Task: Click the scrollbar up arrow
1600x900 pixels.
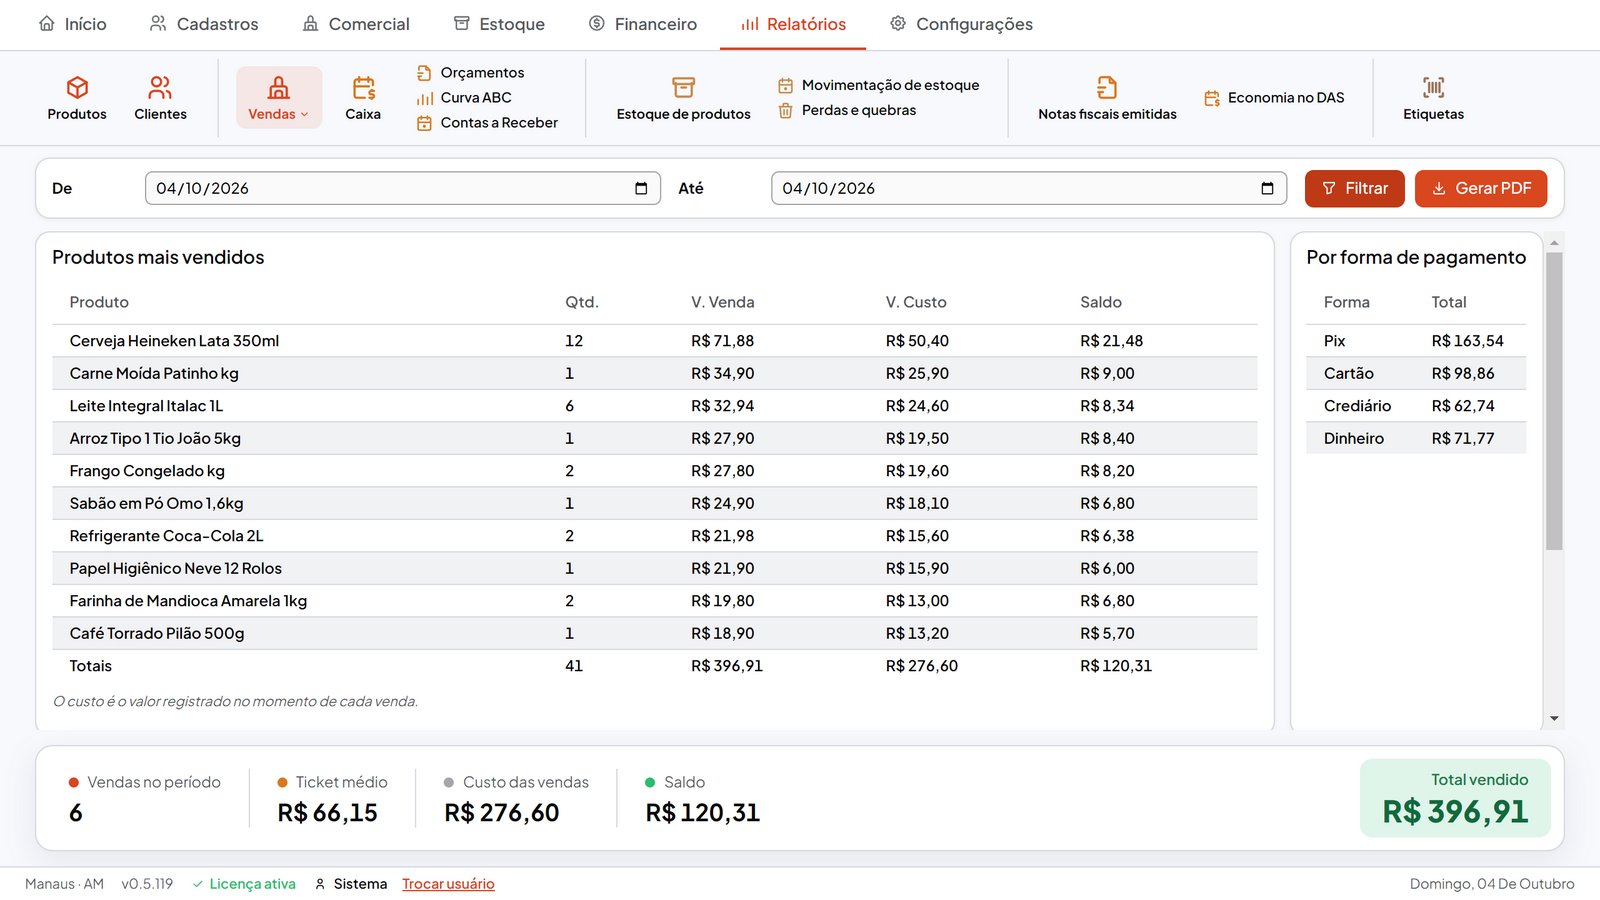Action: pos(1554,243)
